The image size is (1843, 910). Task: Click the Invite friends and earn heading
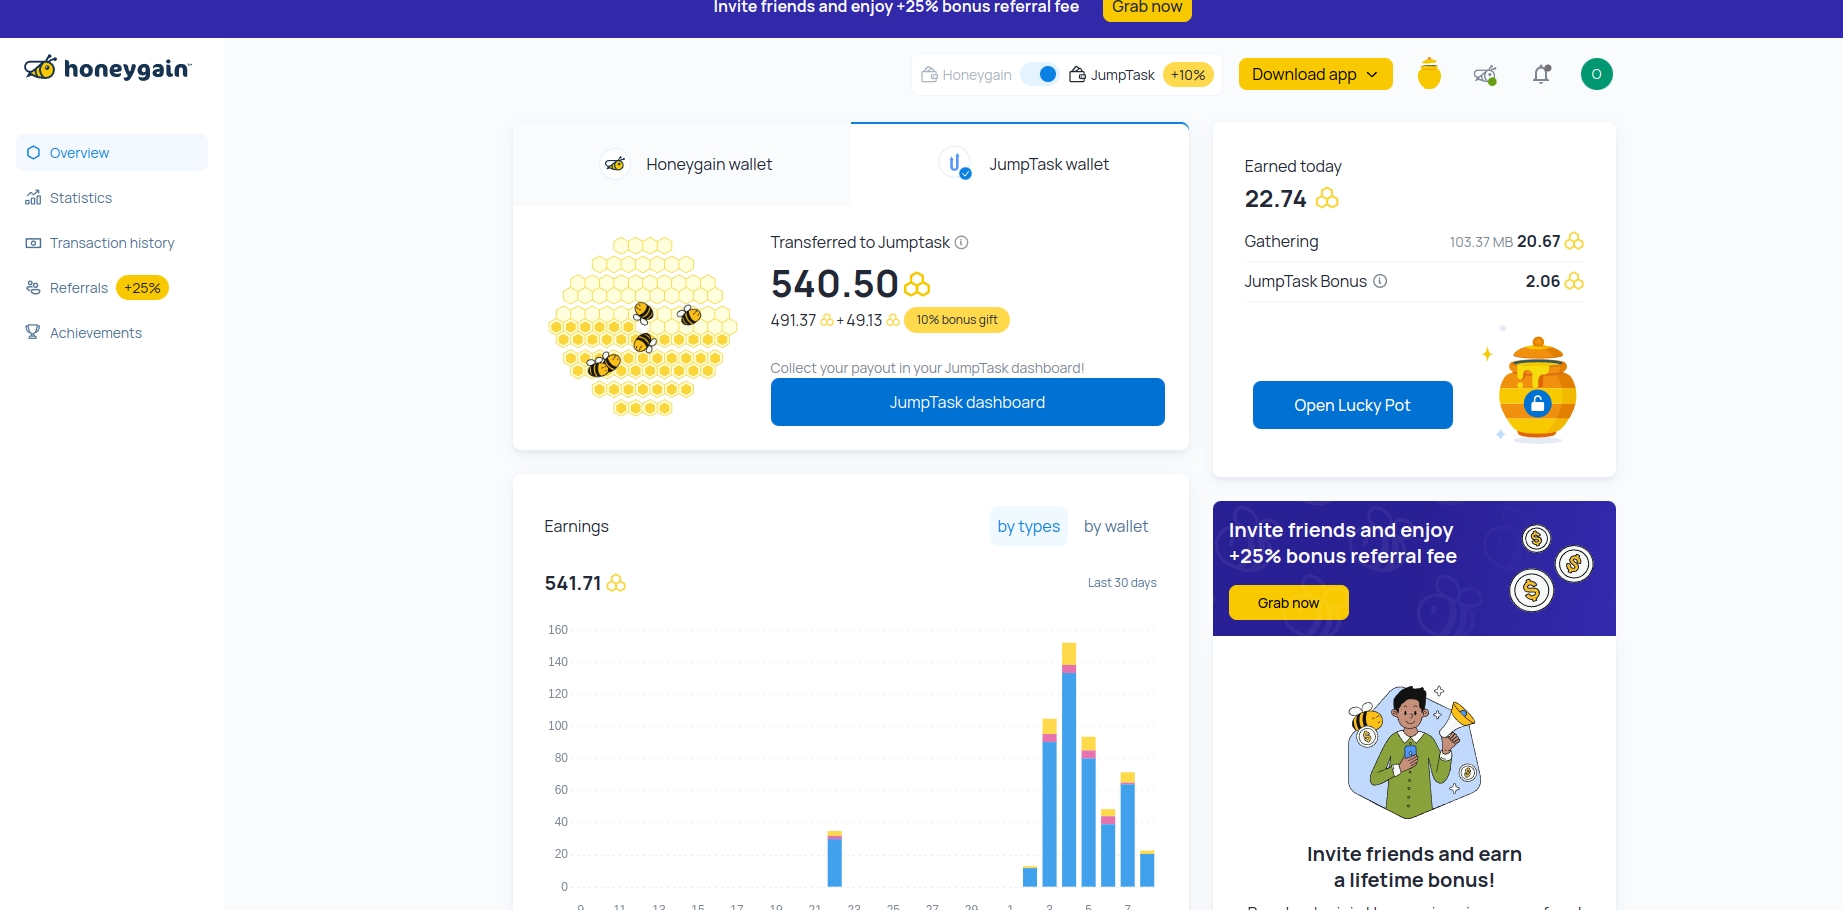[x=1414, y=867]
